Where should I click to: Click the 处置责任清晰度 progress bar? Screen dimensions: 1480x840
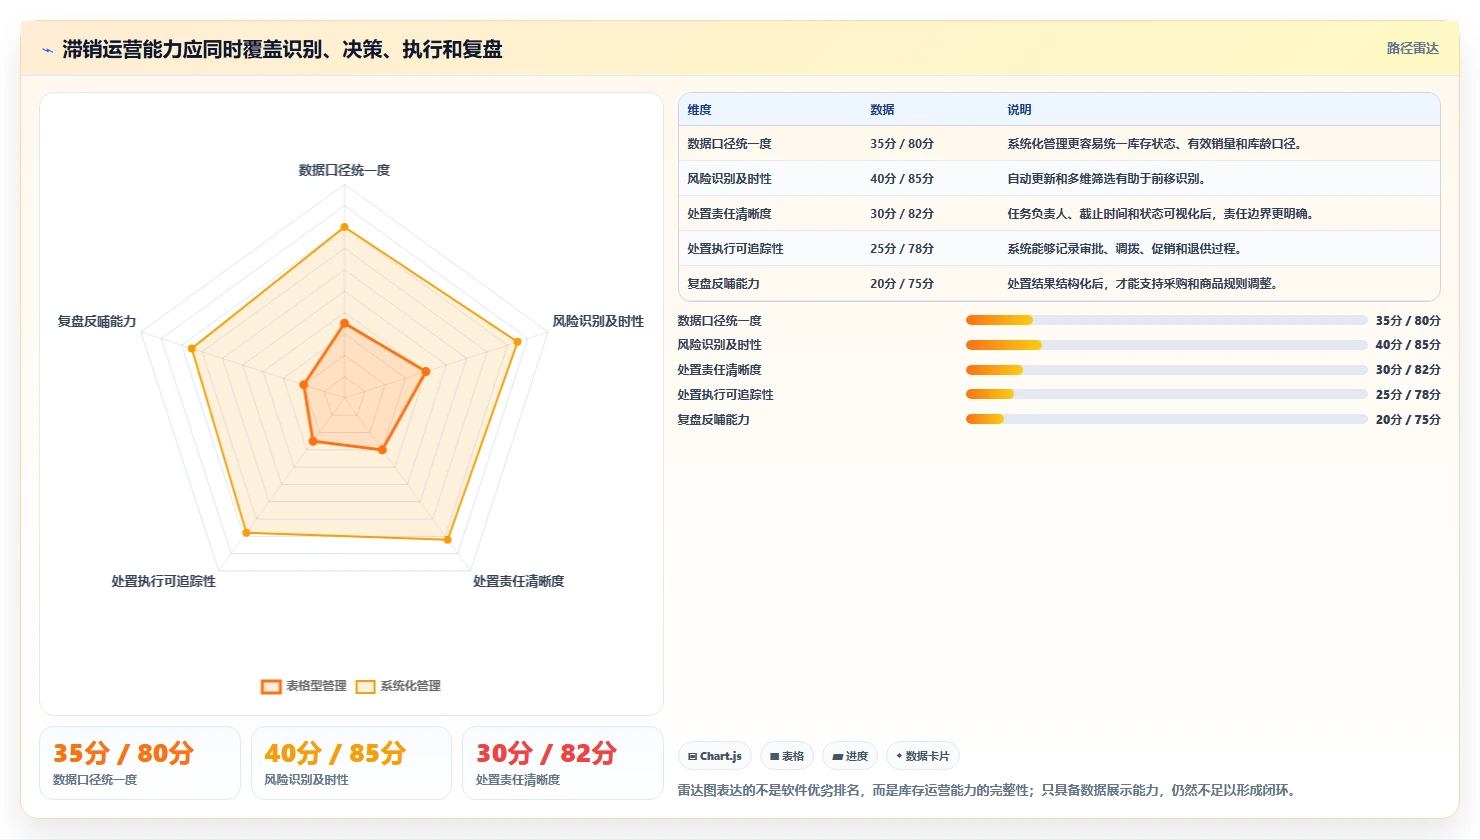click(x=1166, y=370)
